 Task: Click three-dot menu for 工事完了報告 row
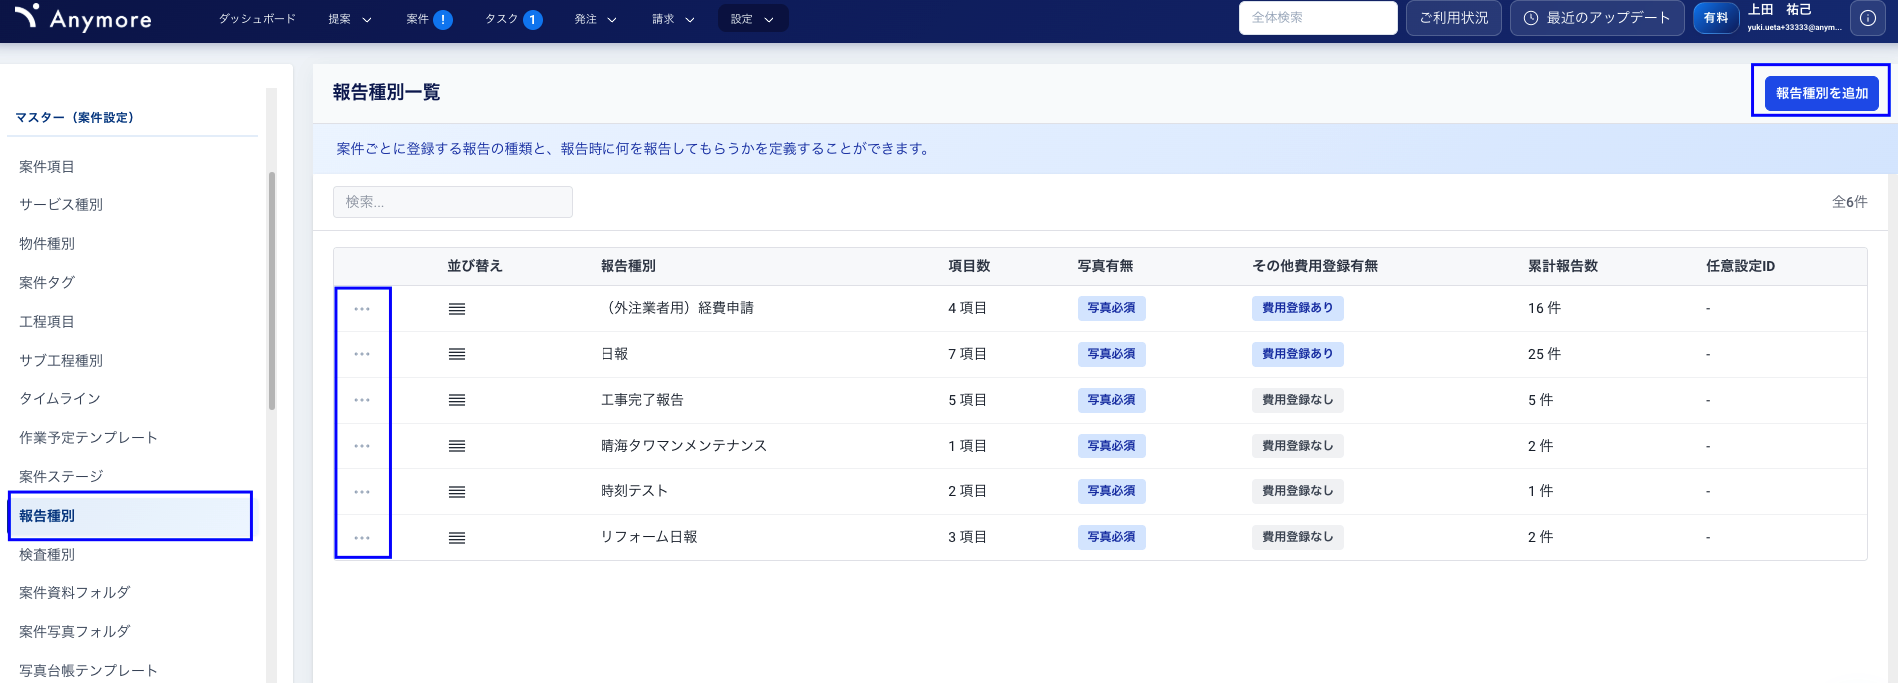[362, 400]
